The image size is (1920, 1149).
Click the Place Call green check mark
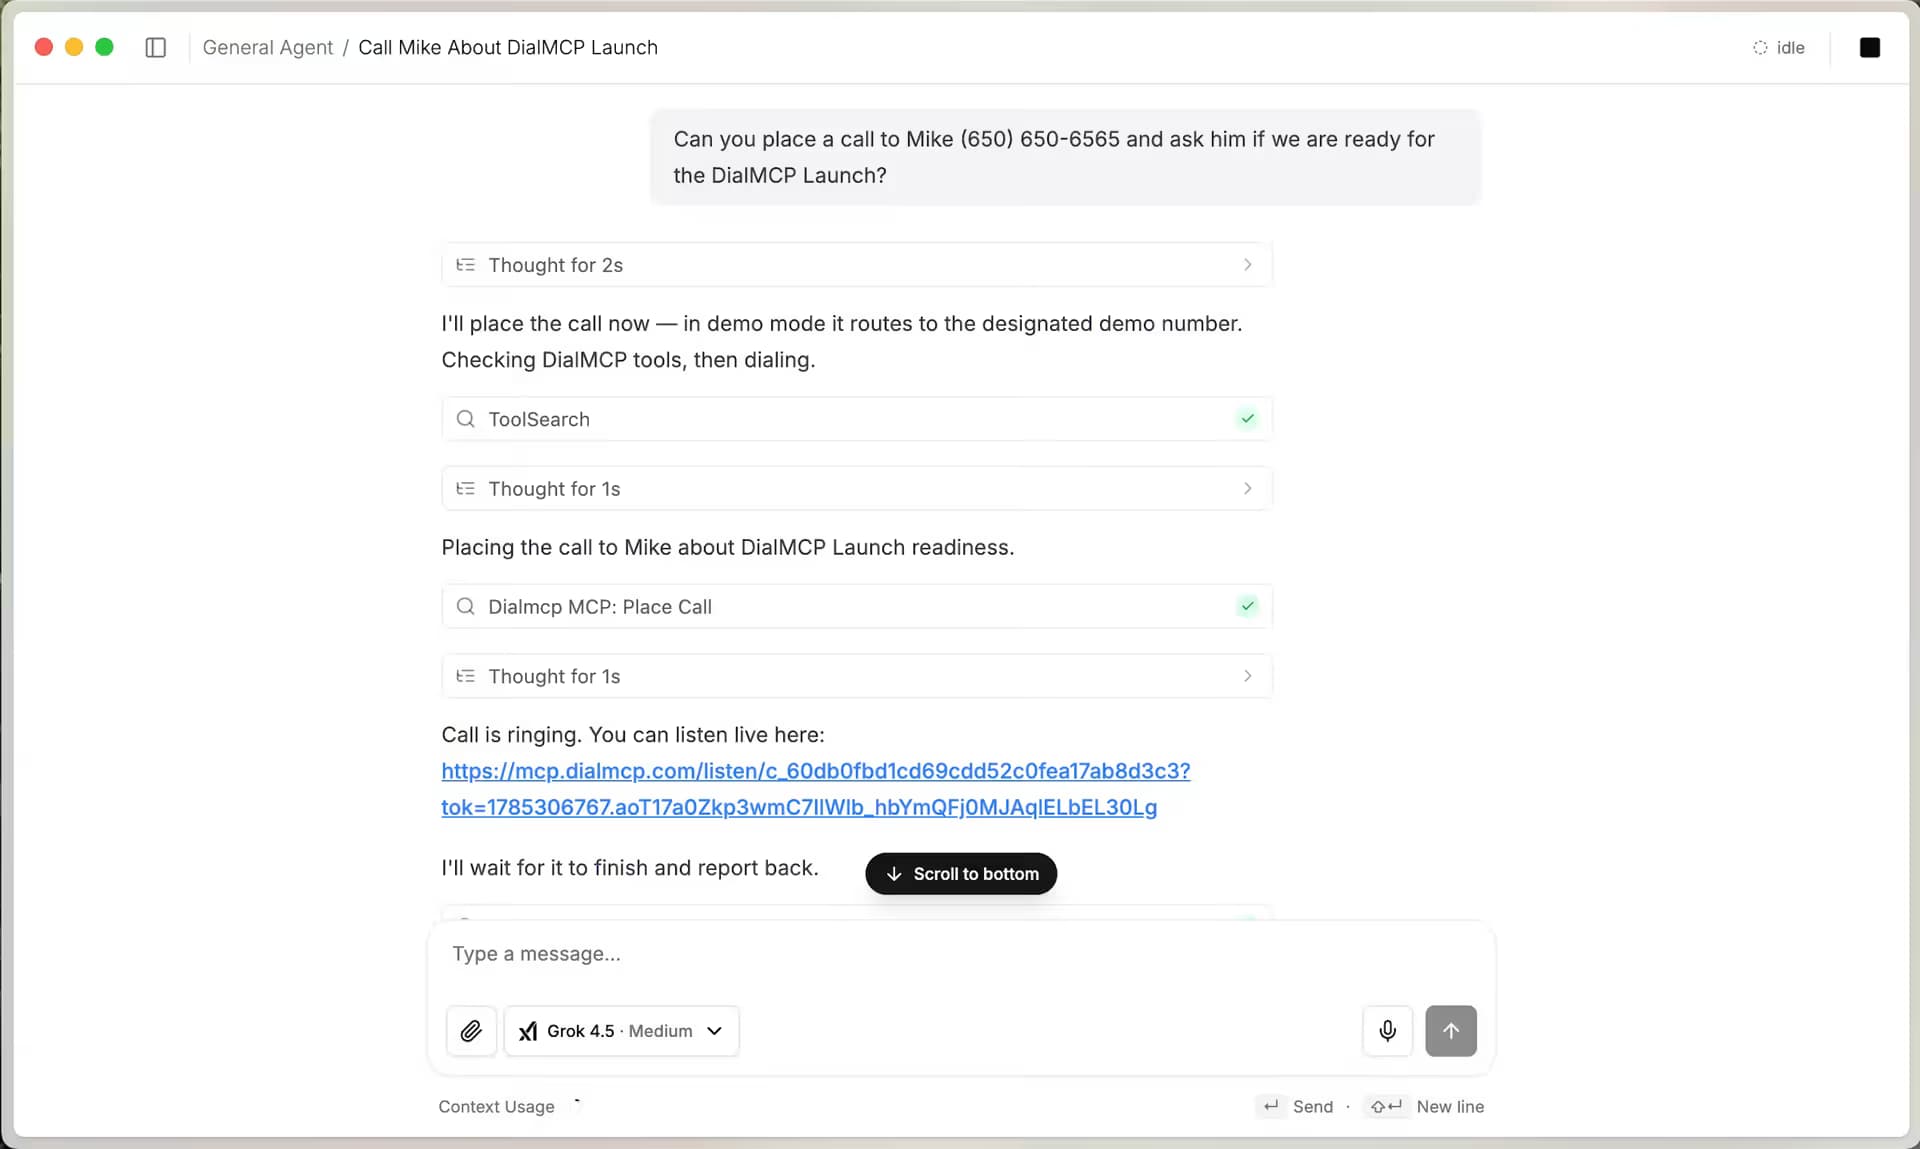1247,605
